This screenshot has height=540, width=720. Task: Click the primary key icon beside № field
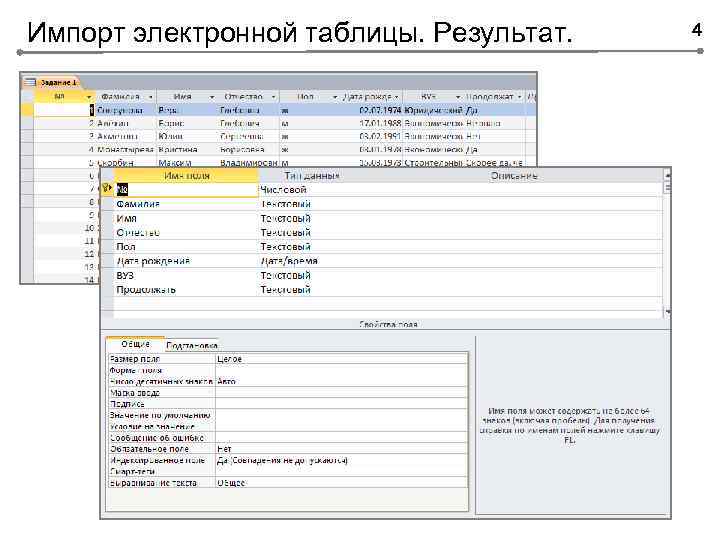tap(107, 188)
